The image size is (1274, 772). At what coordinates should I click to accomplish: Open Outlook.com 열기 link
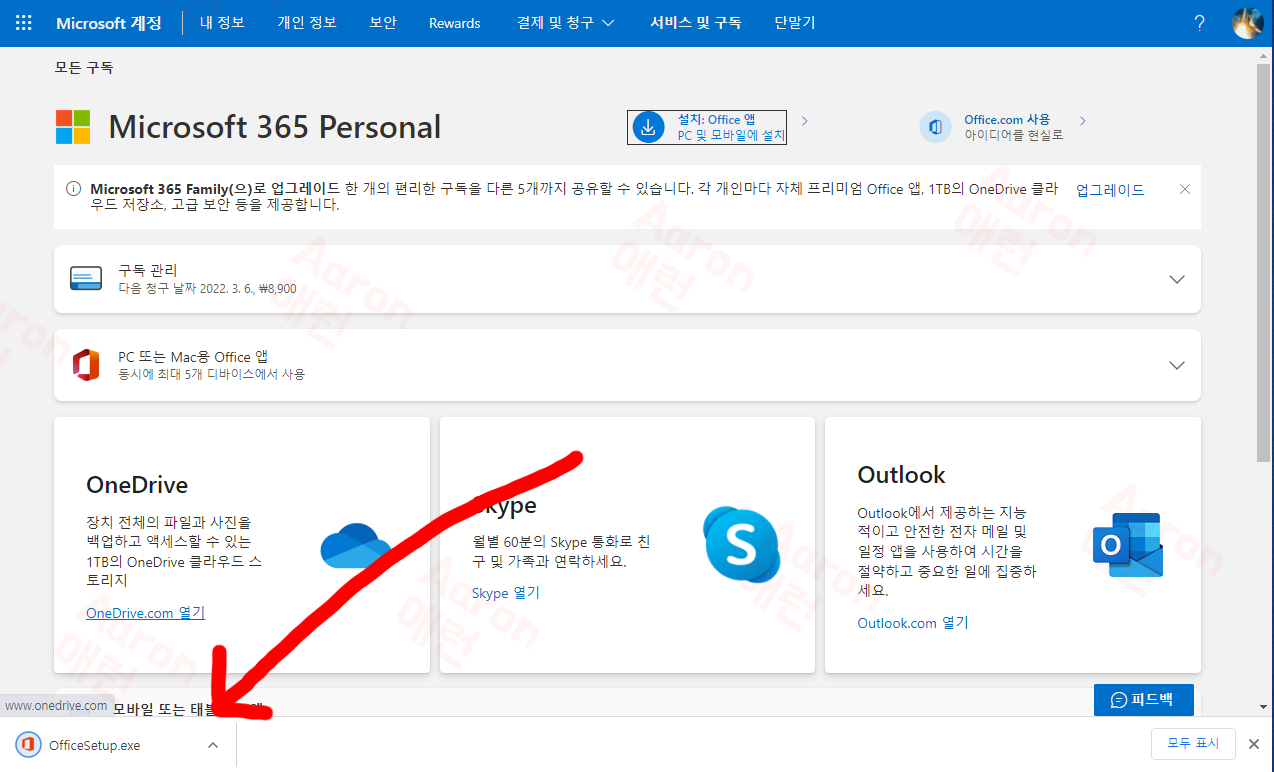tap(913, 623)
